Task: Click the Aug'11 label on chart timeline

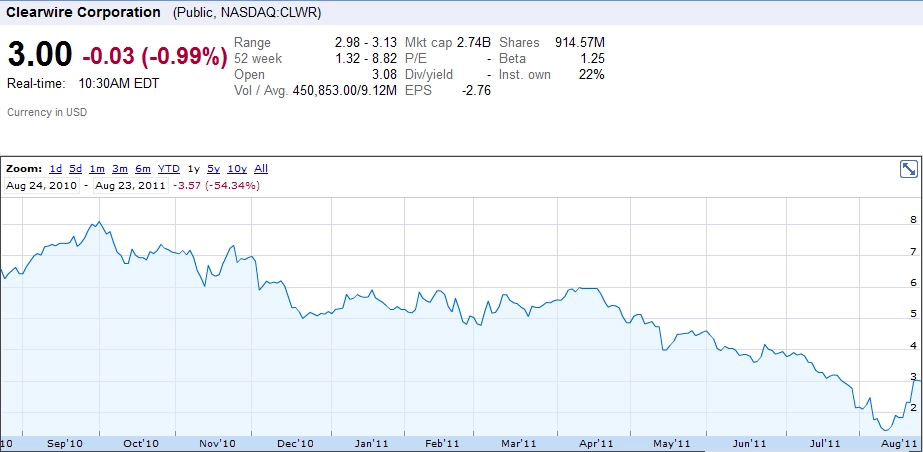Action: point(901,443)
